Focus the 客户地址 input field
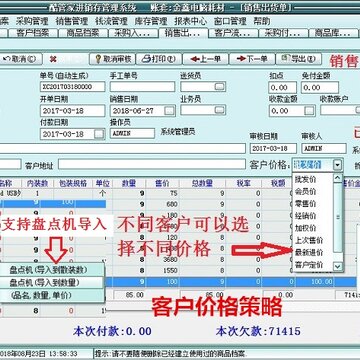Viewport: 360px width, 360px height. 152,164
